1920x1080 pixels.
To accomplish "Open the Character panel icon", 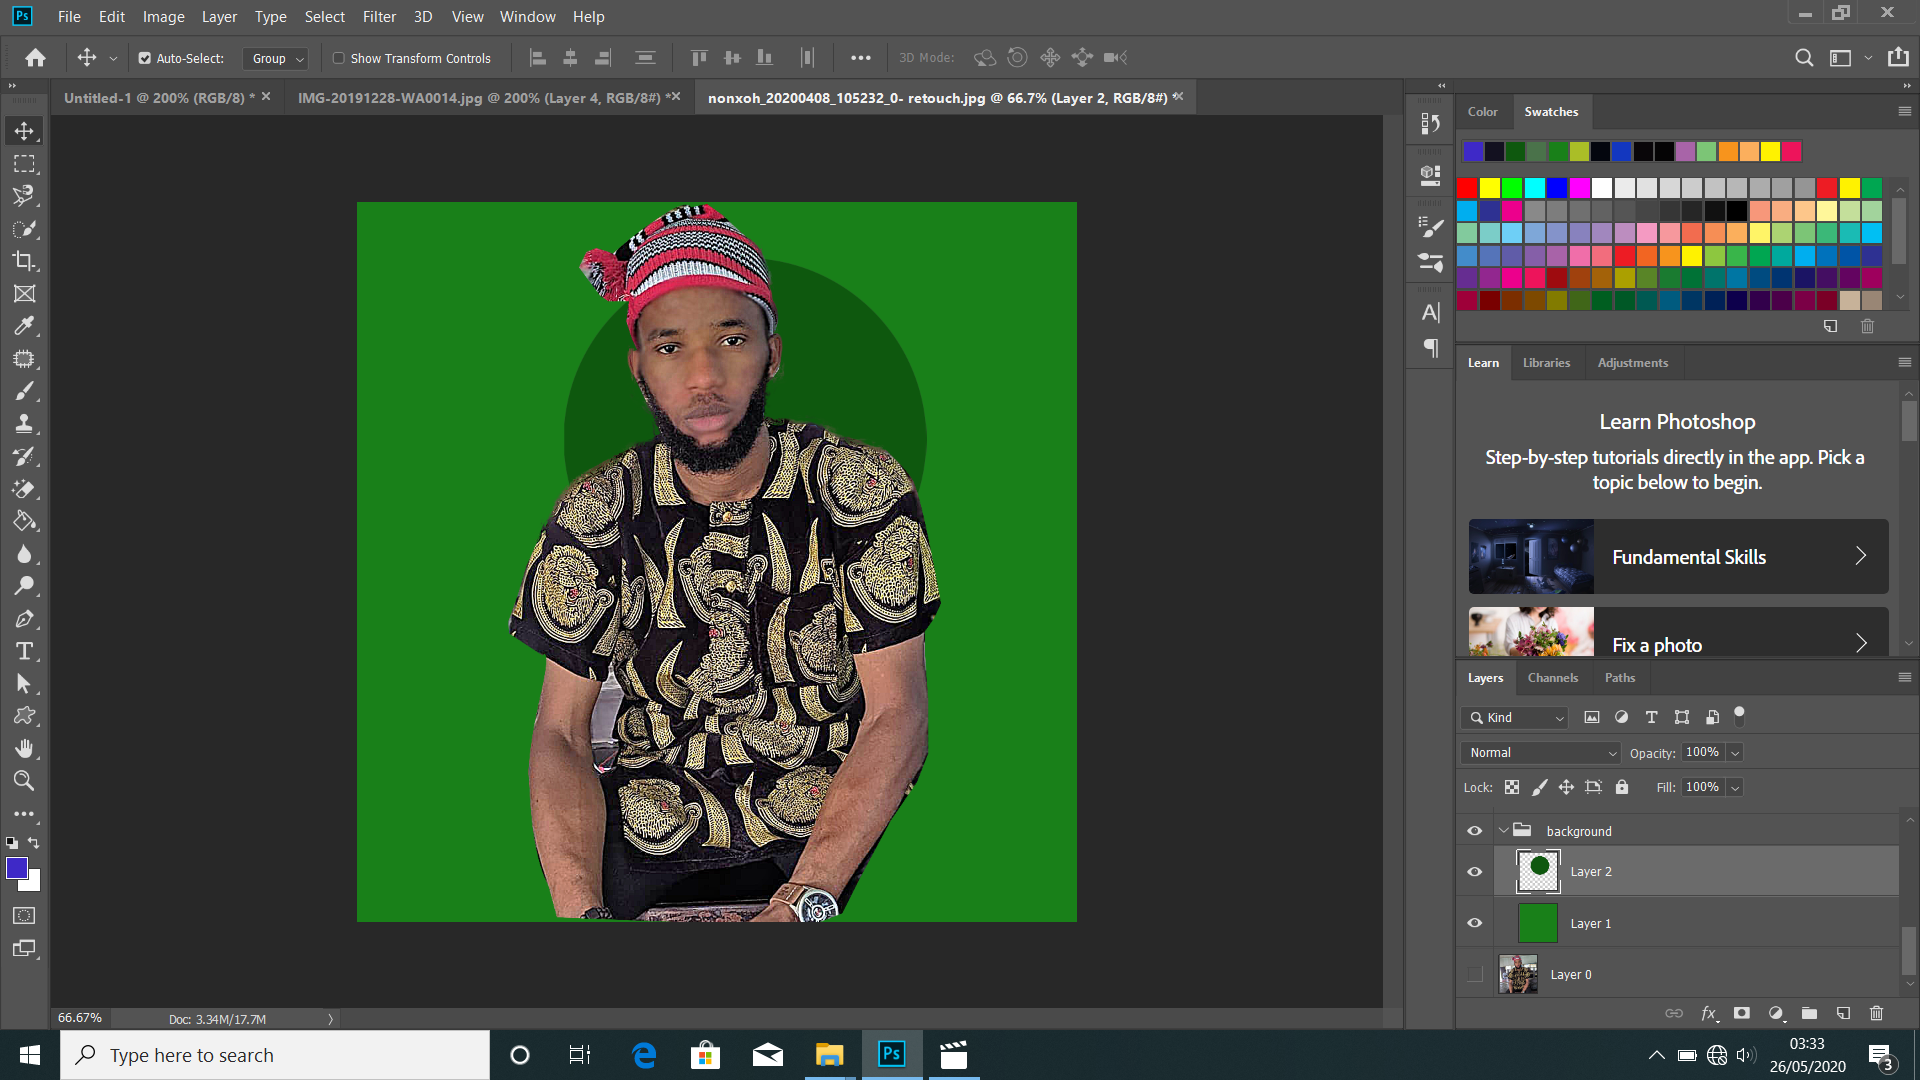I will [1430, 313].
